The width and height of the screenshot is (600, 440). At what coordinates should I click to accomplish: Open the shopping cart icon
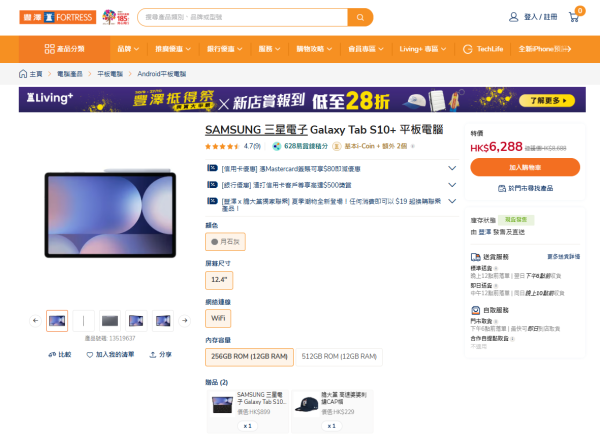click(x=574, y=17)
